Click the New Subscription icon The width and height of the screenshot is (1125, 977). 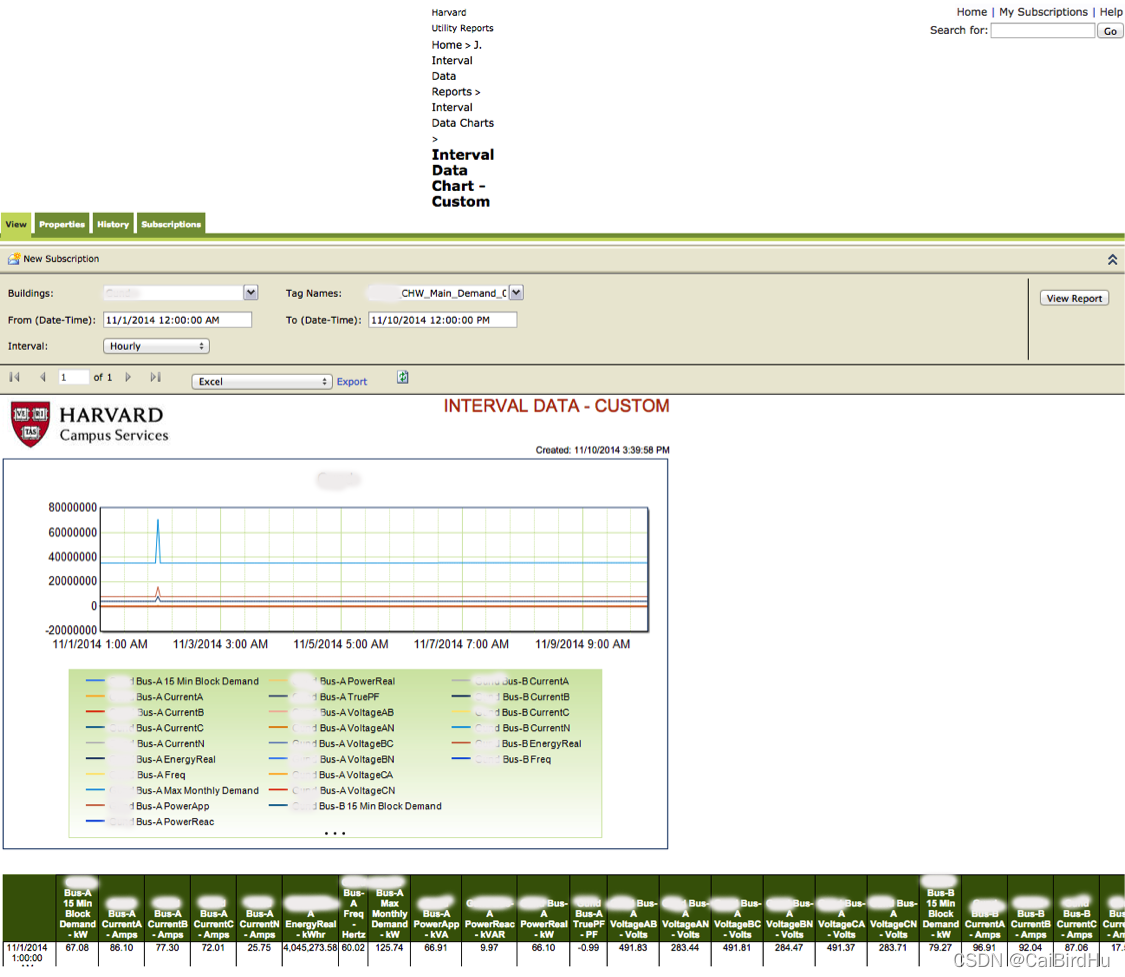coord(14,259)
